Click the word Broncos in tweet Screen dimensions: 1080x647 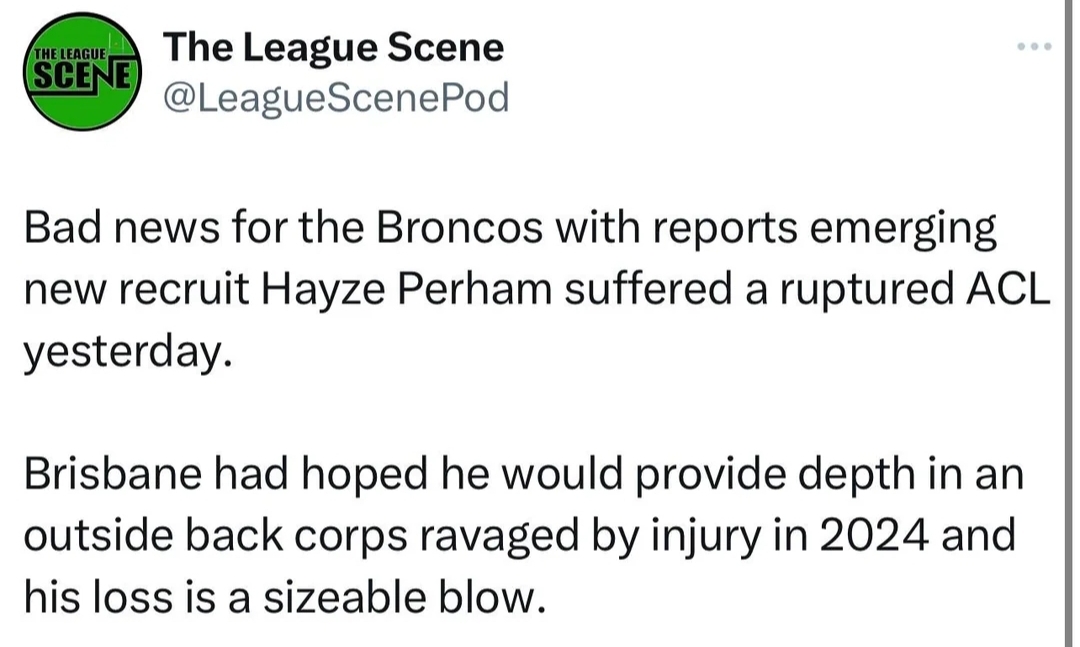tap(459, 228)
